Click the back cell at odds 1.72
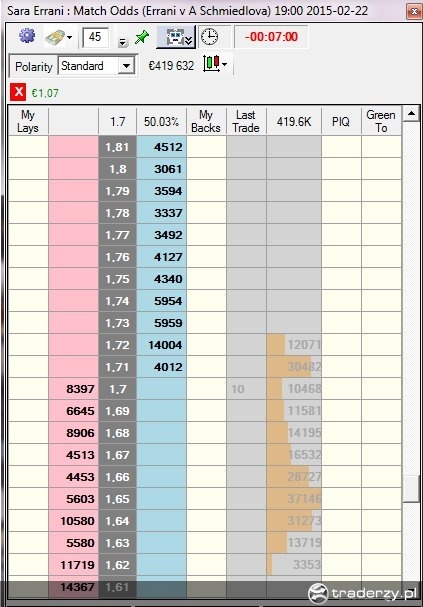The width and height of the screenshot is (423, 607). point(161,345)
